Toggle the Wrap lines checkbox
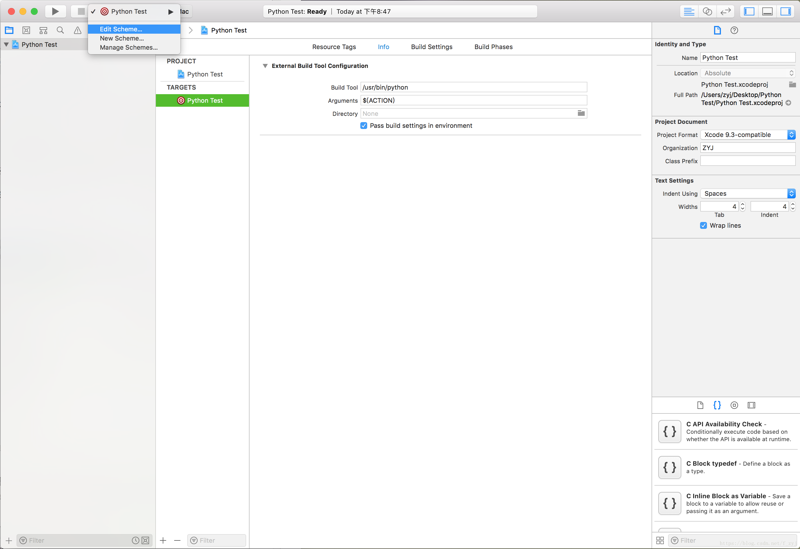 tap(704, 226)
